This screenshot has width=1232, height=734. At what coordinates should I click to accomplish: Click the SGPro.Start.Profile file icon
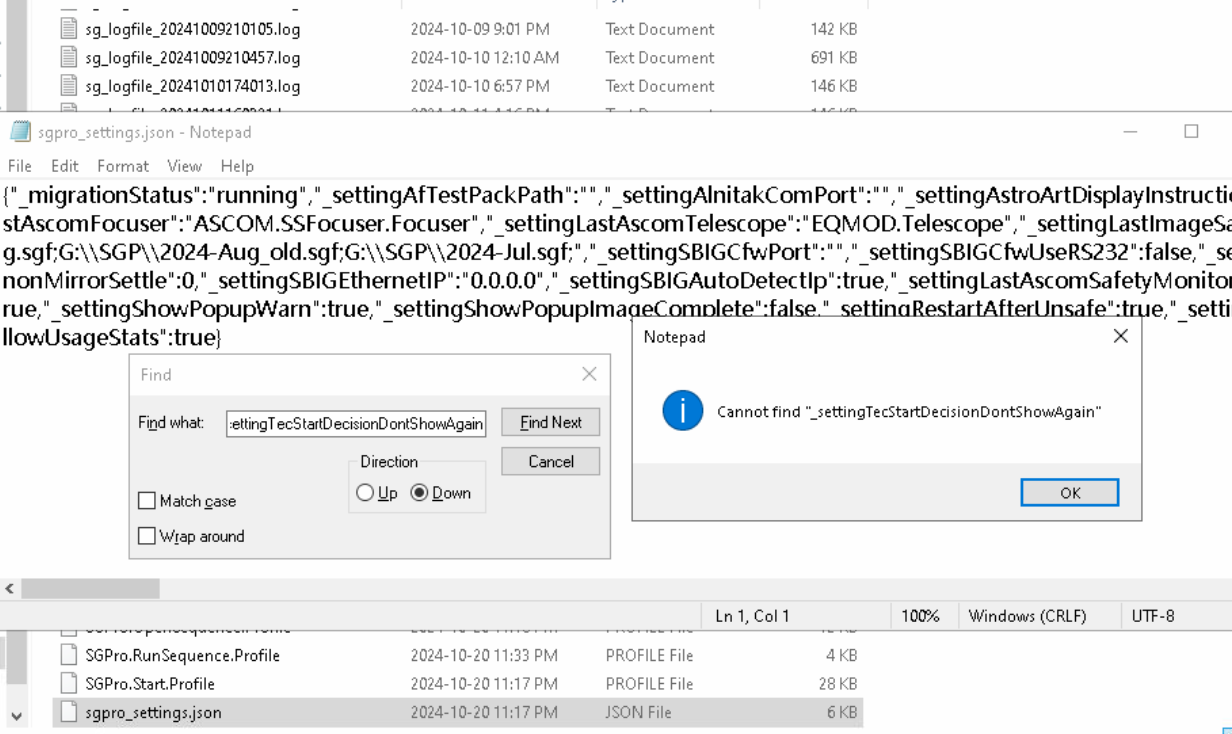coord(68,683)
